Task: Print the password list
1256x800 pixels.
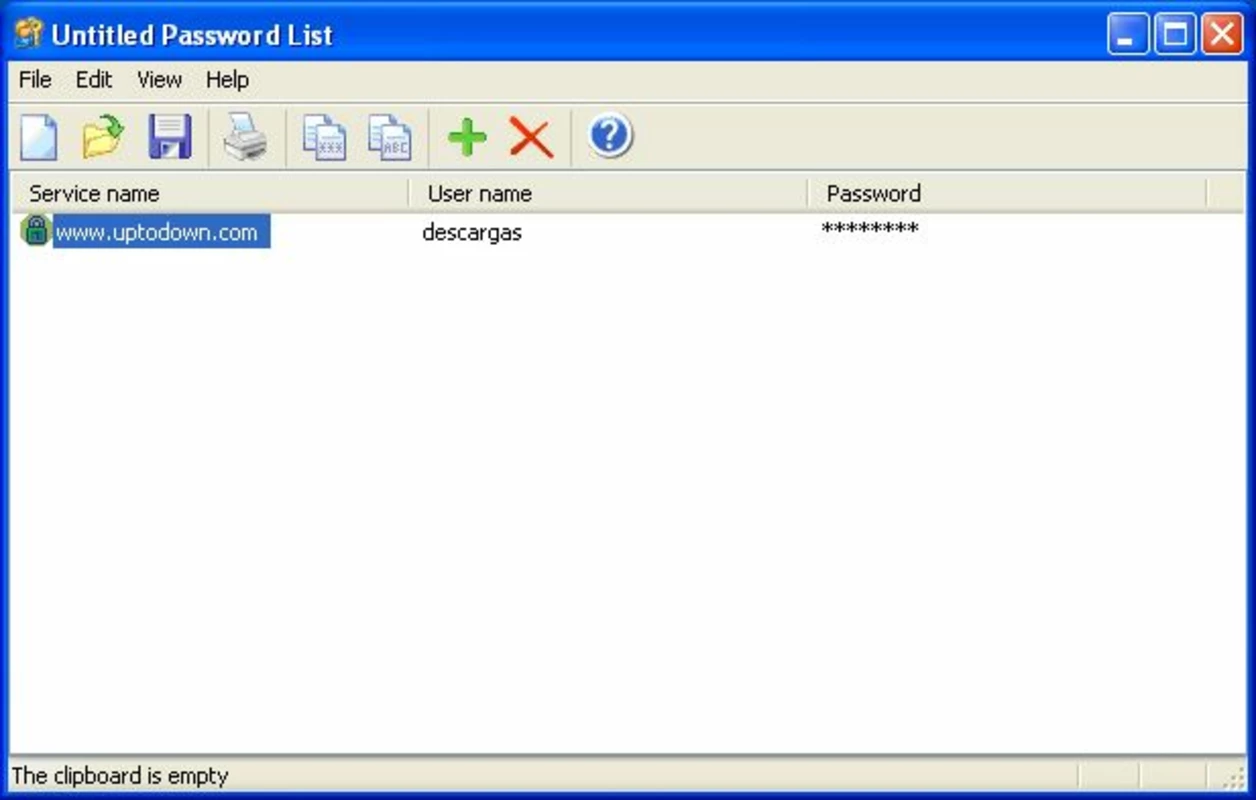Action: (x=245, y=137)
